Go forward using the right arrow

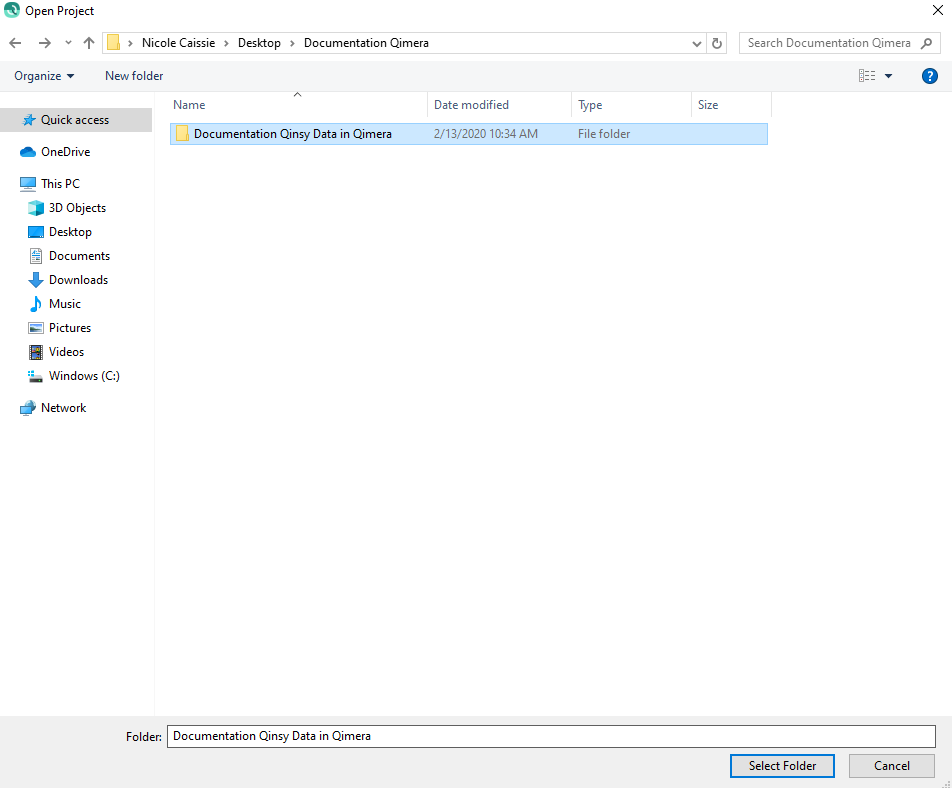(44, 42)
